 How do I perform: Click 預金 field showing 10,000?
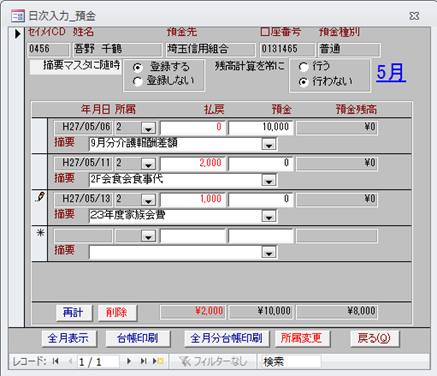[x=261, y=127]
